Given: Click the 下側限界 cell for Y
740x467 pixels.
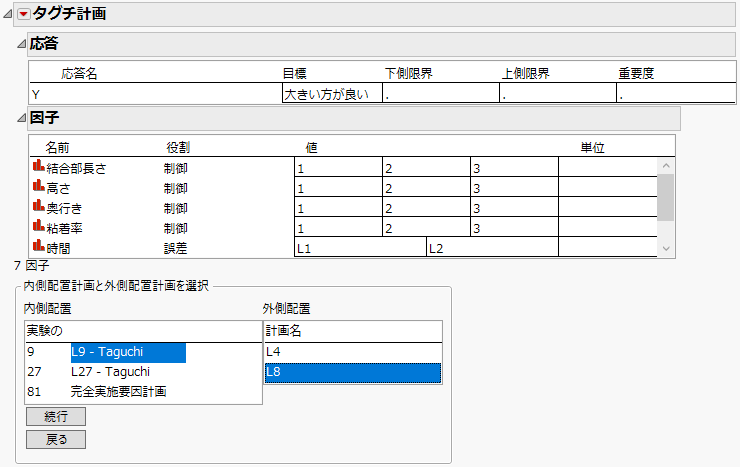Looking at the screenshot, I should [441, 94].
